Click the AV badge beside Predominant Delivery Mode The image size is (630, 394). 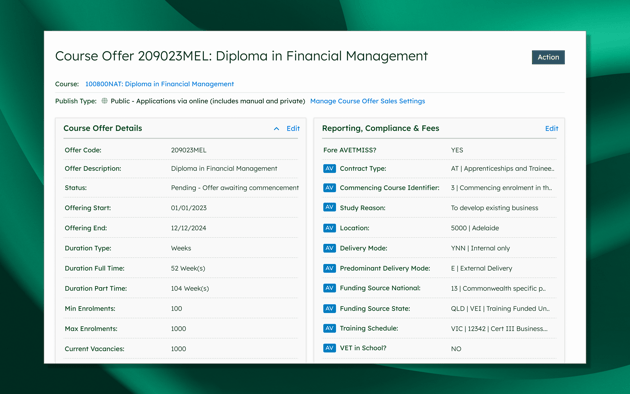pyautogui.click(x=329, y=268)
